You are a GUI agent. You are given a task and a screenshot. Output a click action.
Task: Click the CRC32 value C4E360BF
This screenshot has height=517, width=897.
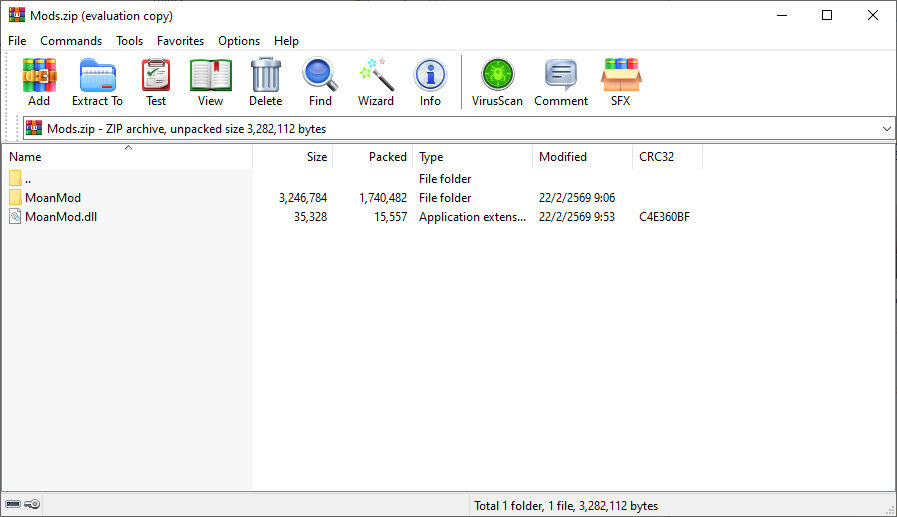tap(664, 217)
